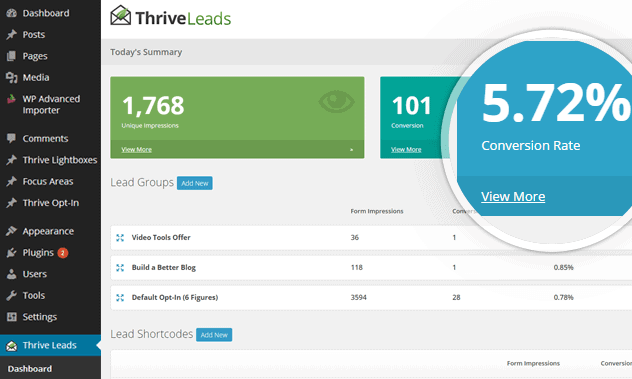Viewport: 632px width, 379px height.
Task: Open the Video Tools Offer lead group
Action: pyautogui.click(x=161, y=237)
